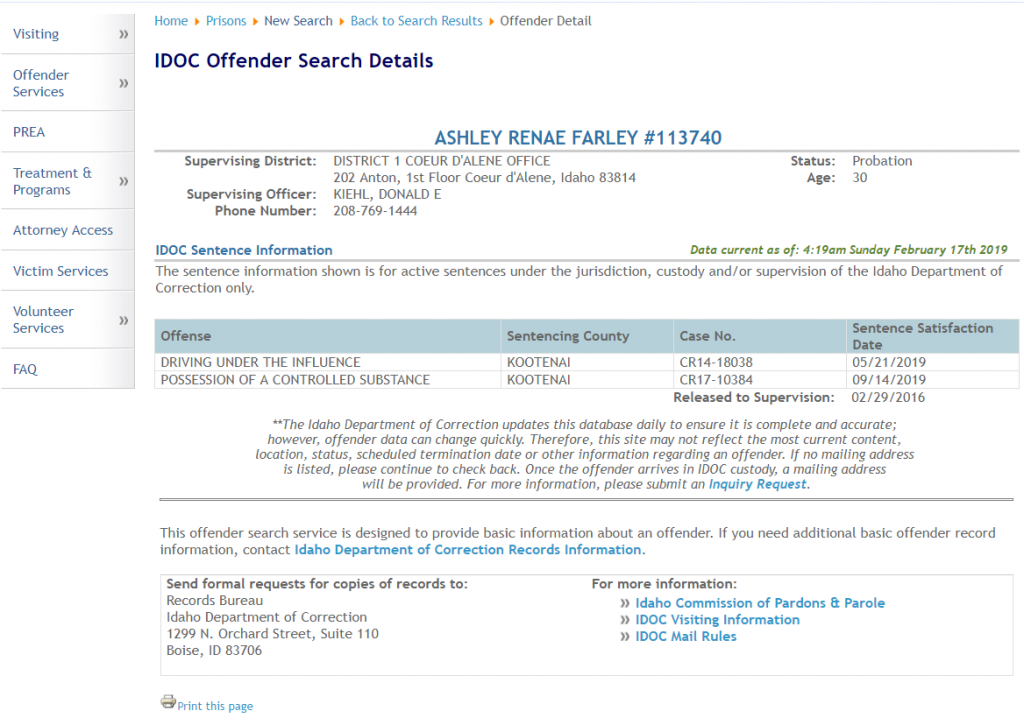Image resolution: width=1024 pixels, height=725 pixels.
Task: Open the FAQ sidebar item
Action: tap(25, 369)
